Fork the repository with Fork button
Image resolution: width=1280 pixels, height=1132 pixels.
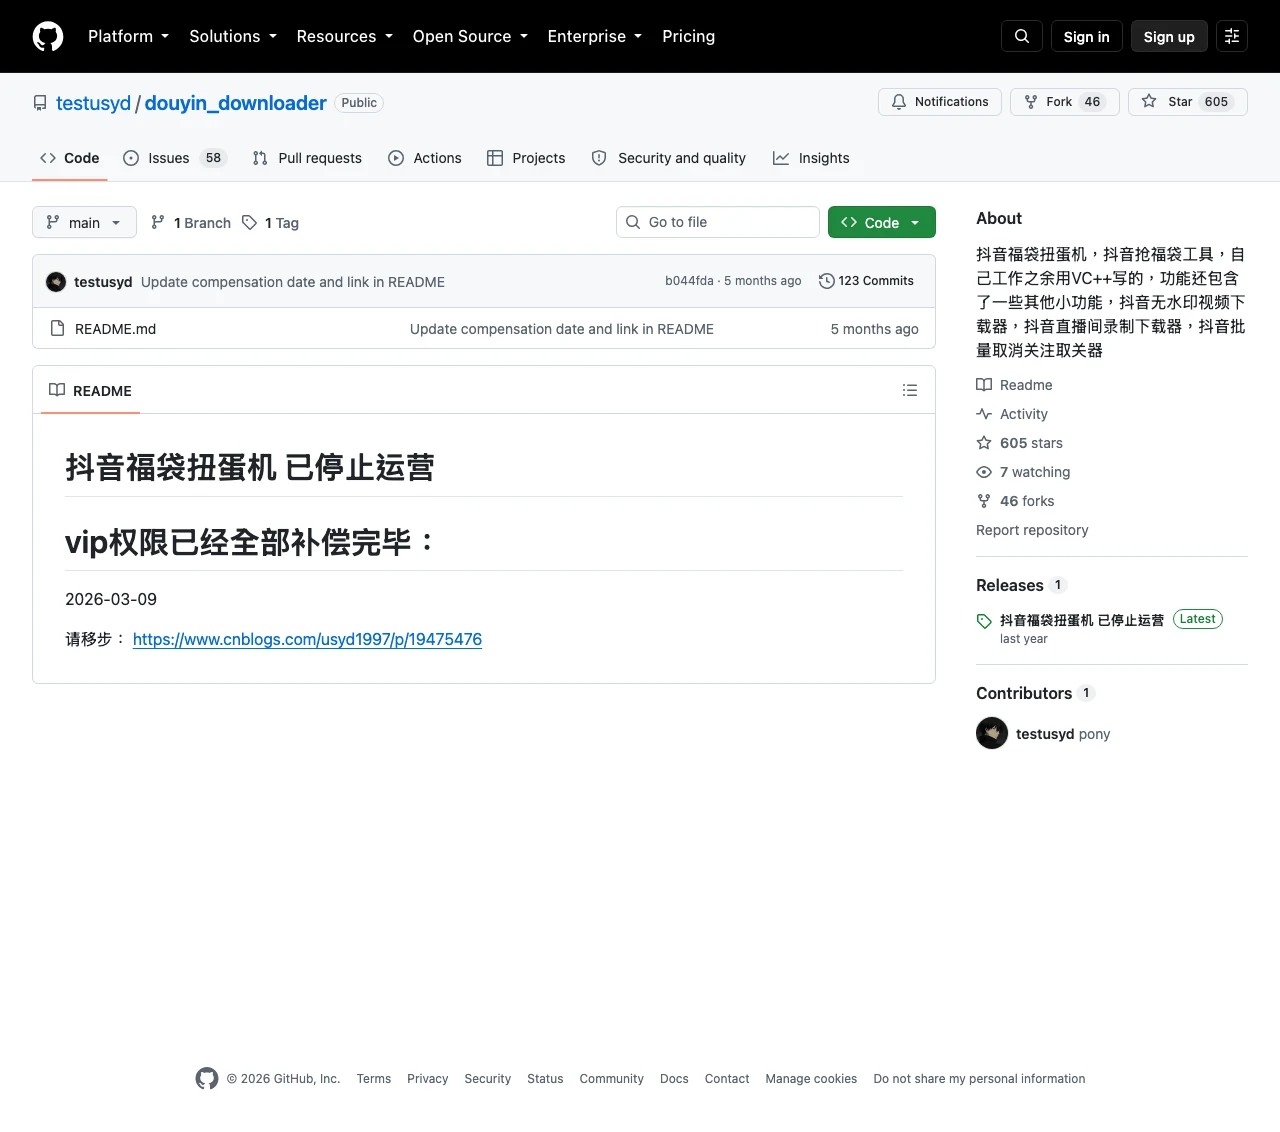pos(1064,102)
